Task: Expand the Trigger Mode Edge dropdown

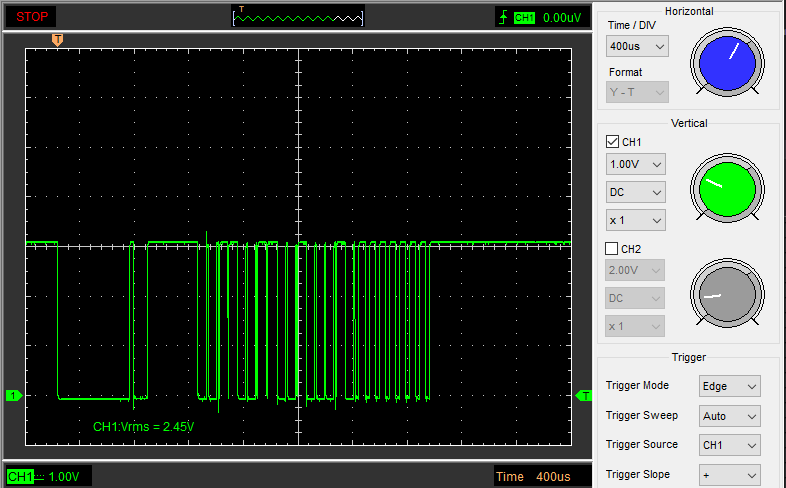Action: 730,386
